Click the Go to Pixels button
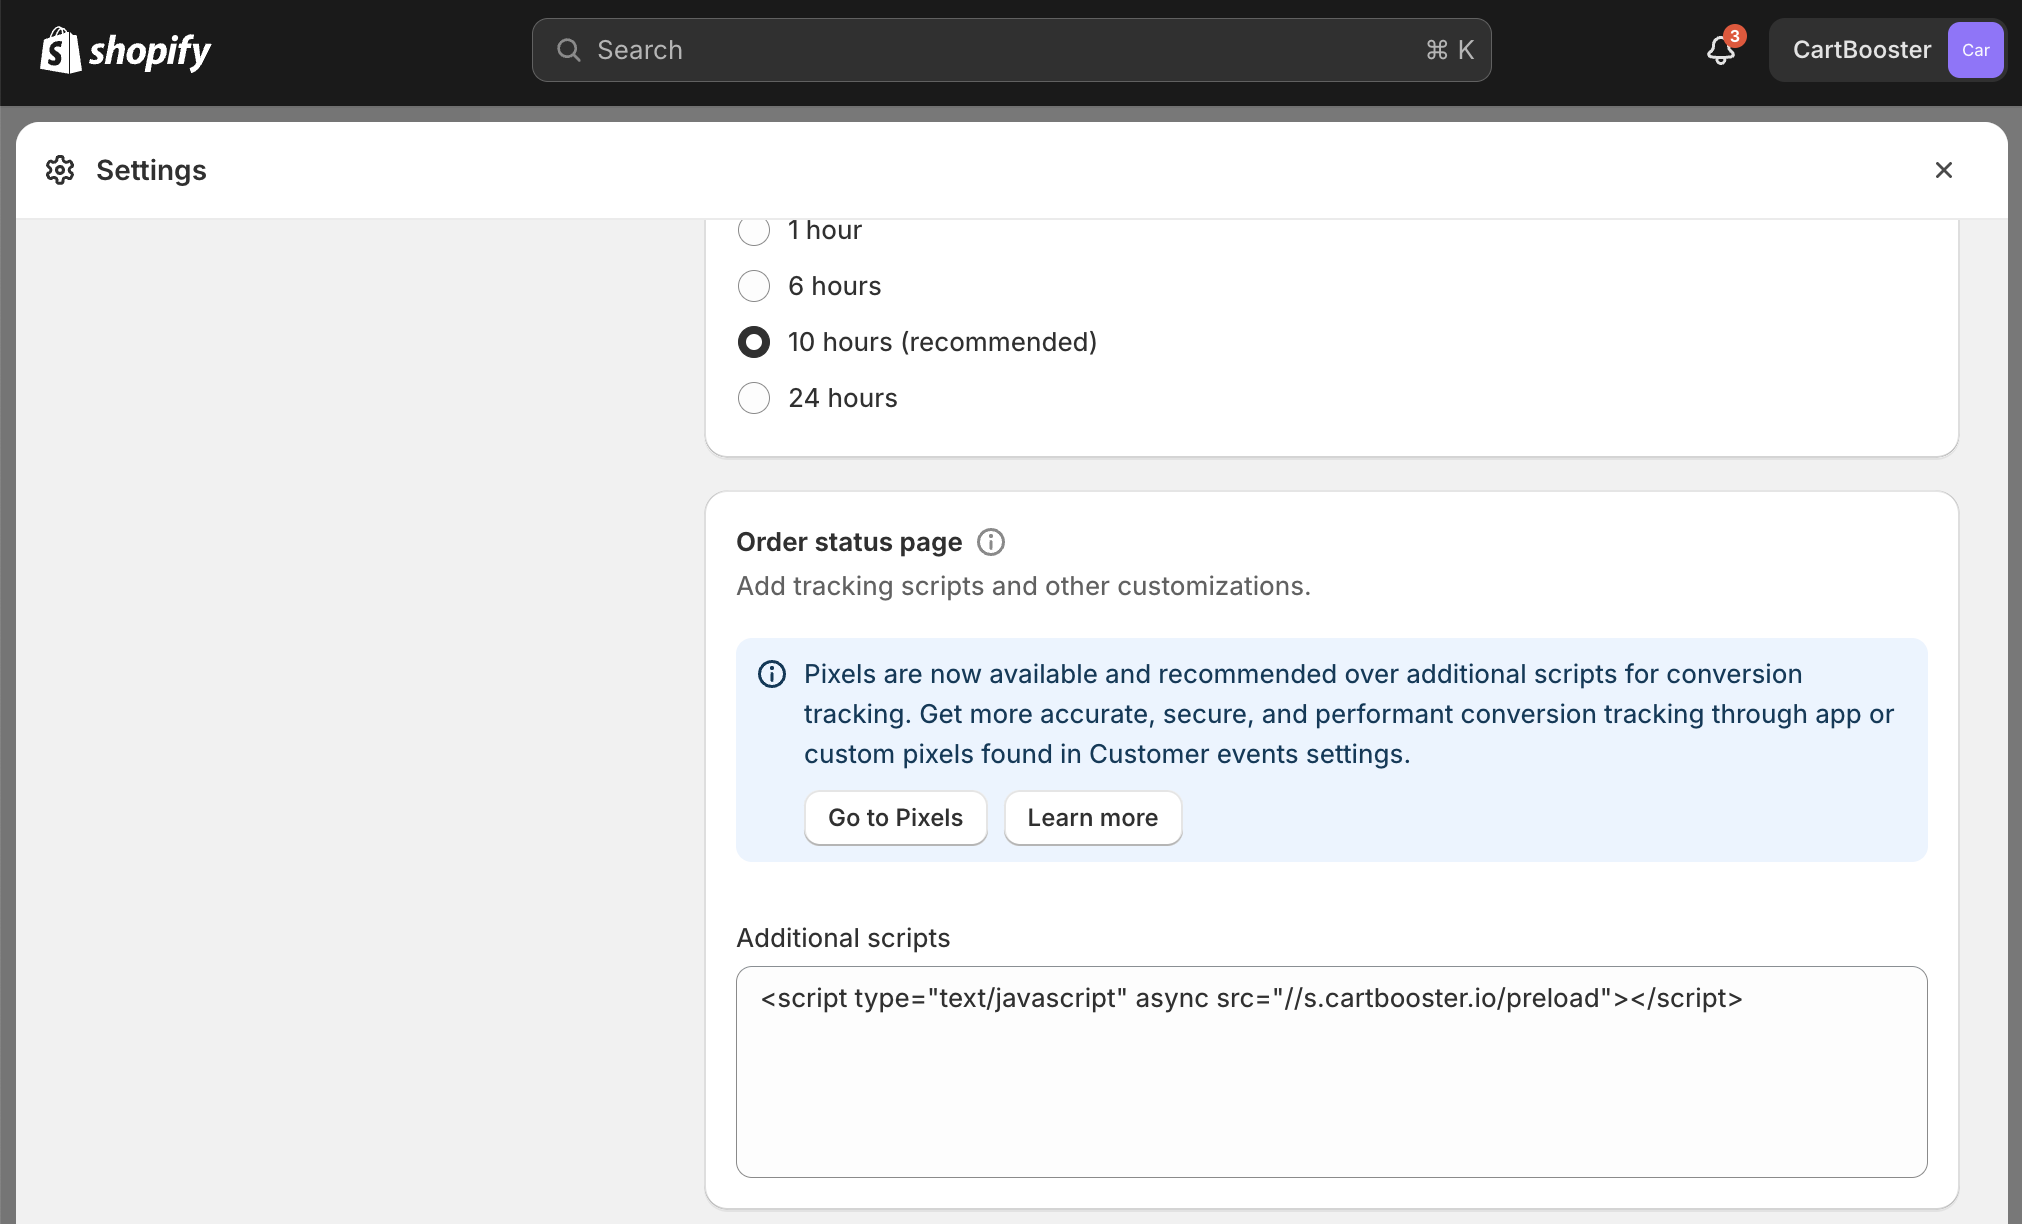2022x1224 pixels. [894, 817]
